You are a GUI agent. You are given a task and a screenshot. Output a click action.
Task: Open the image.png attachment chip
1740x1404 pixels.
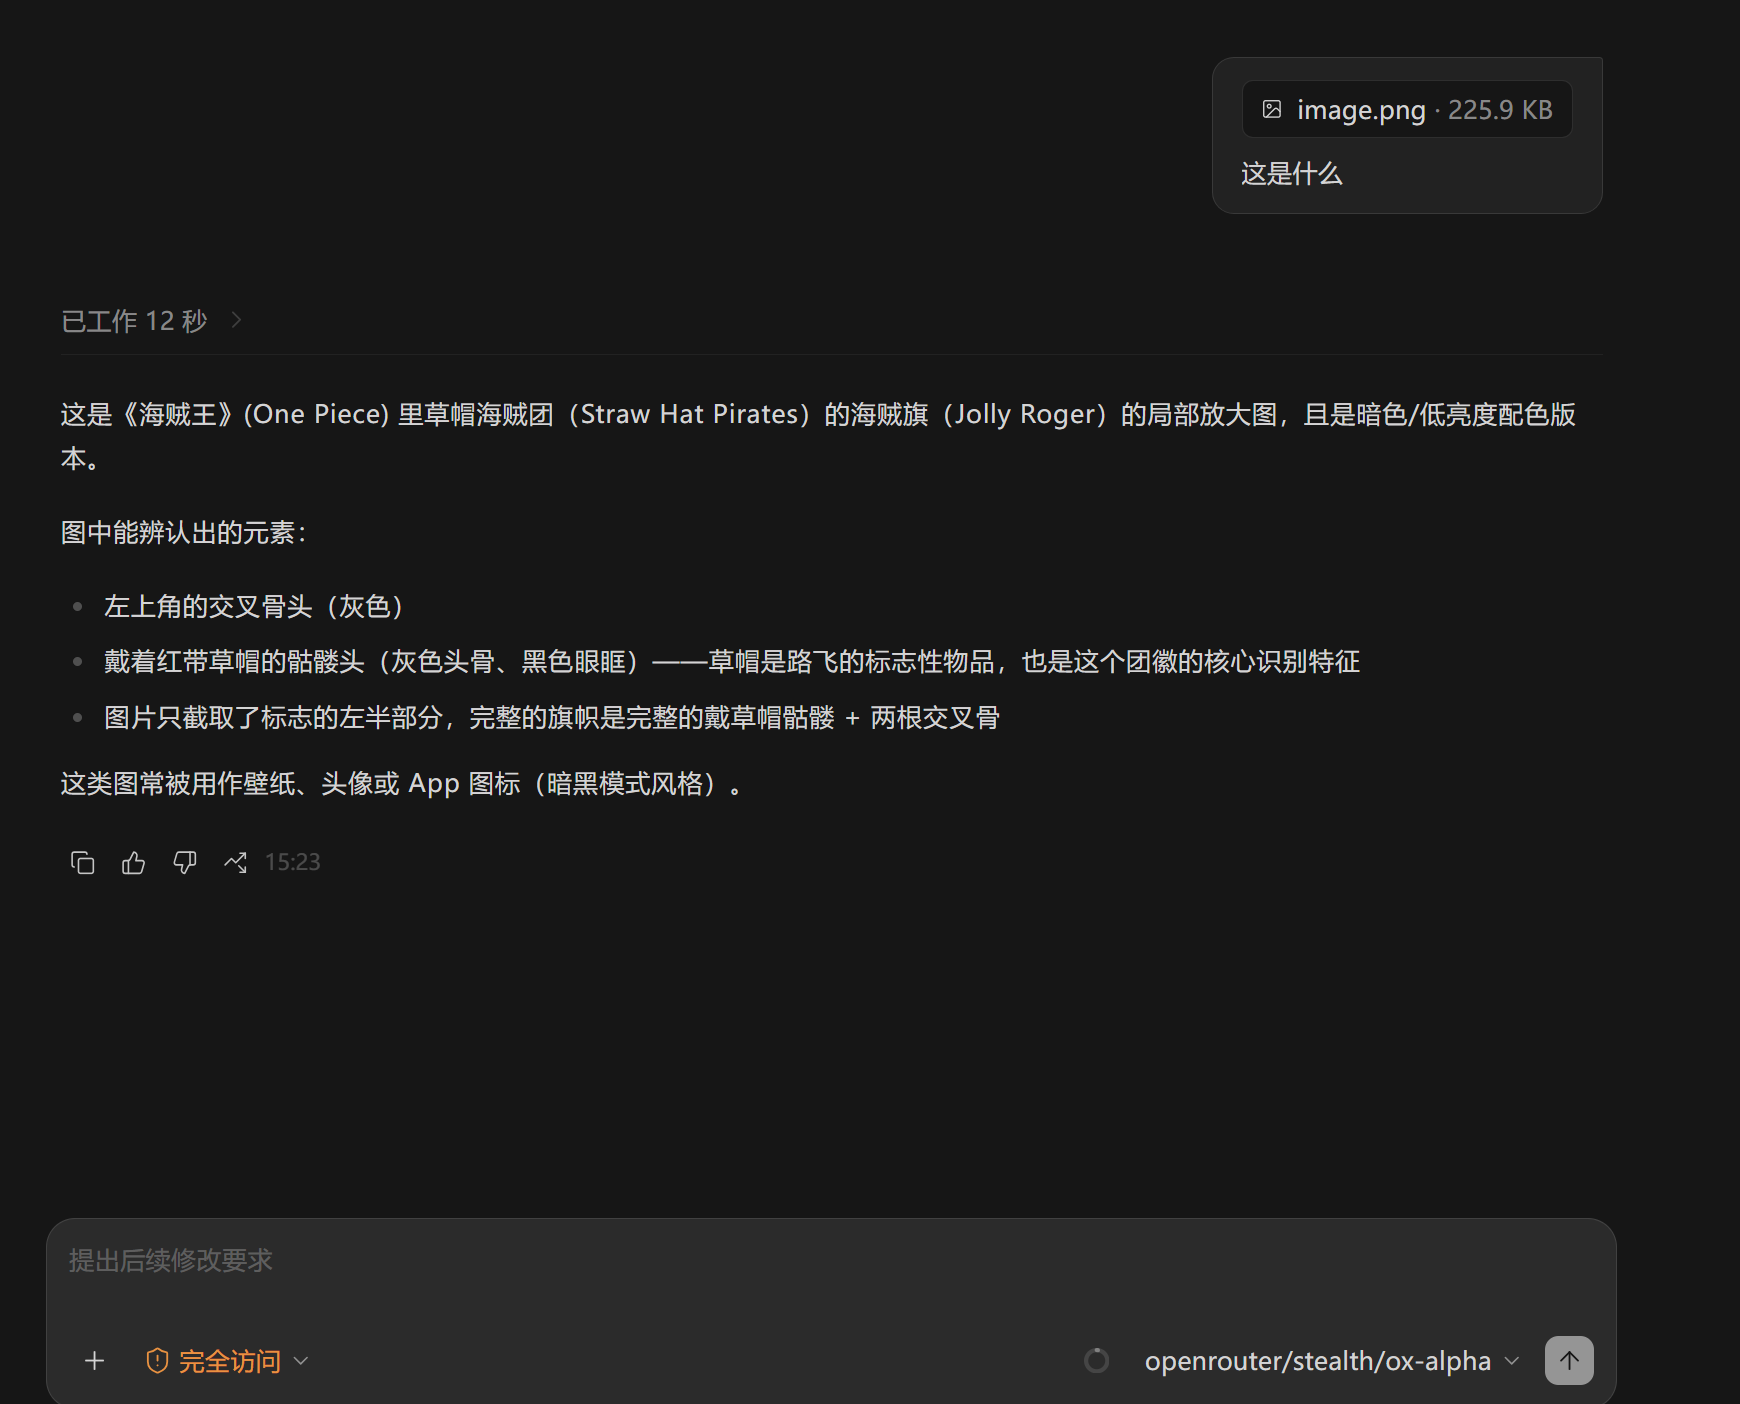[x=1407, y=109]
